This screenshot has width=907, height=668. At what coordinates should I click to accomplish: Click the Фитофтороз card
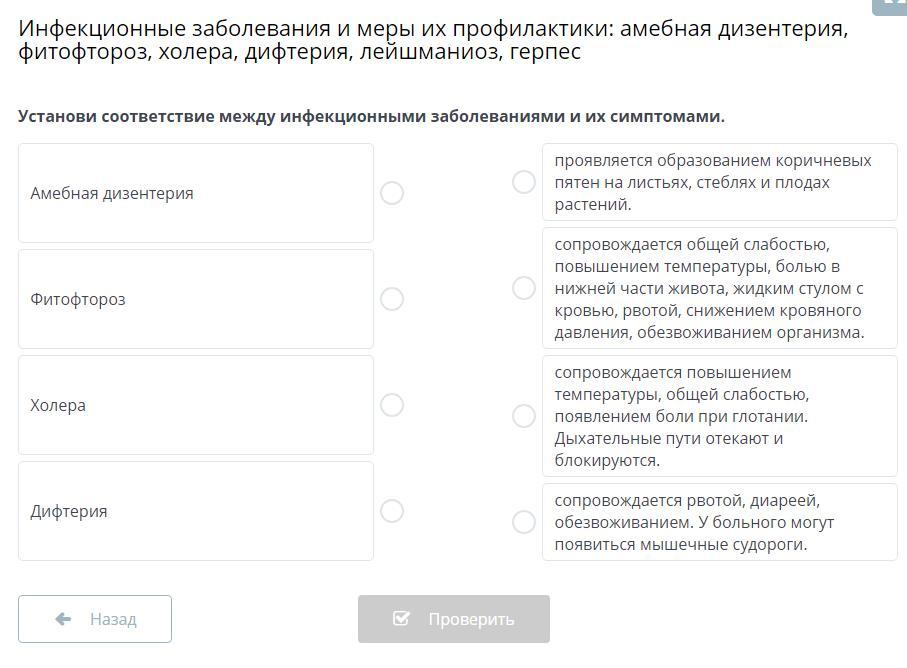click(196, 299)
